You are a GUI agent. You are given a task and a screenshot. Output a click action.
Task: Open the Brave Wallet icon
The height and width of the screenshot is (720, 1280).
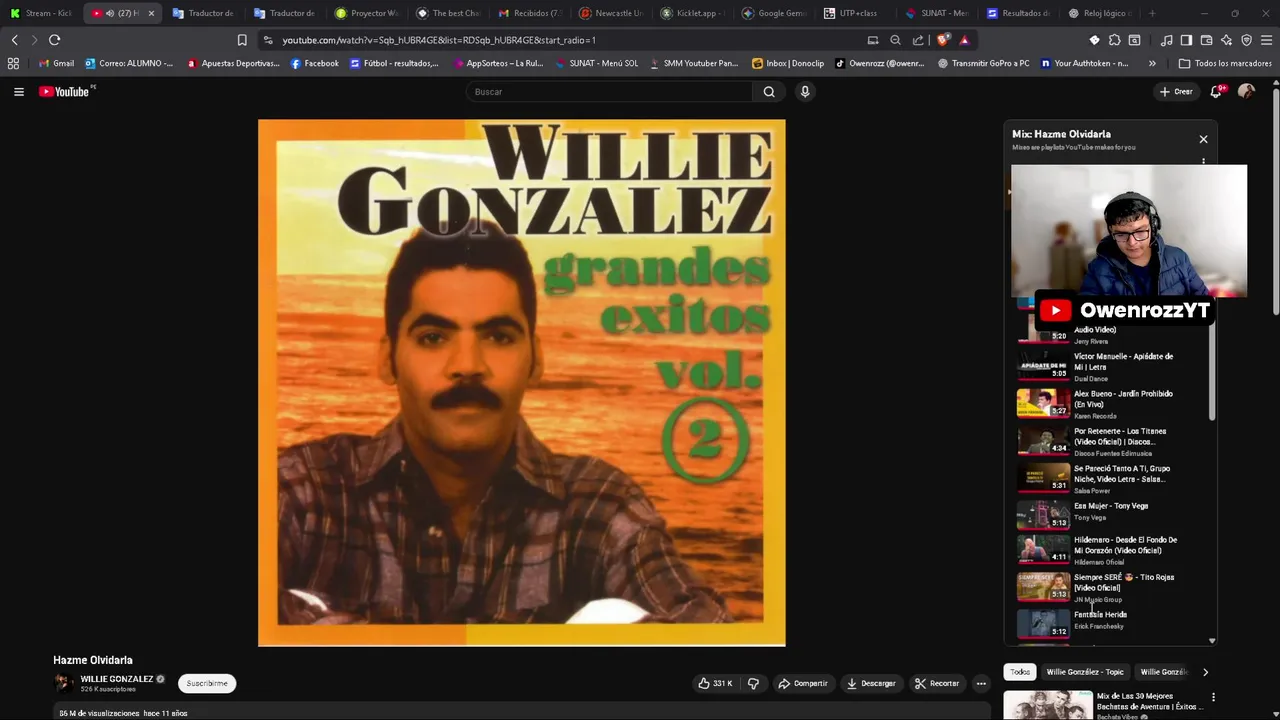pyautogui.click(x=1206, y=40)
